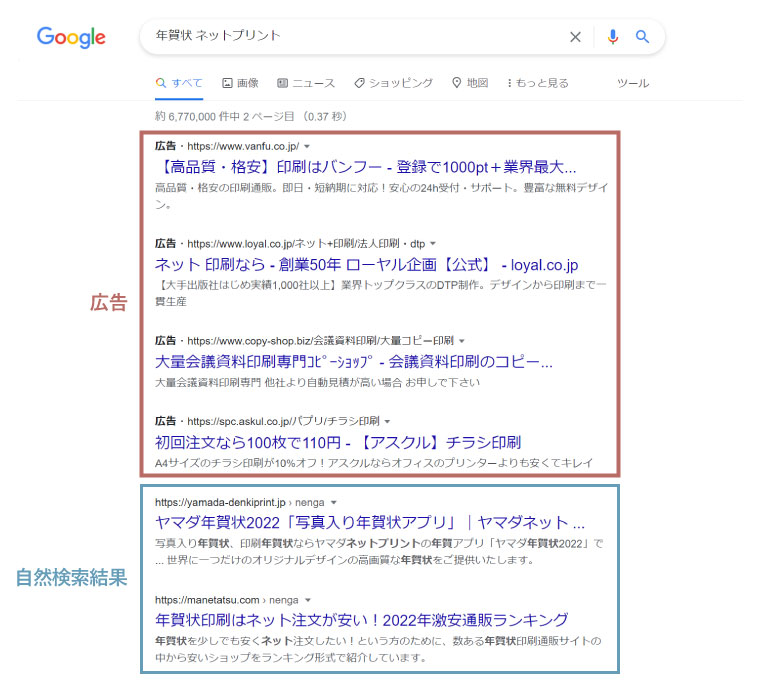760x683 pixels.
Task: Open the 初回注文なら100枚で110円 アスクル link
Action: click(338, 442)
